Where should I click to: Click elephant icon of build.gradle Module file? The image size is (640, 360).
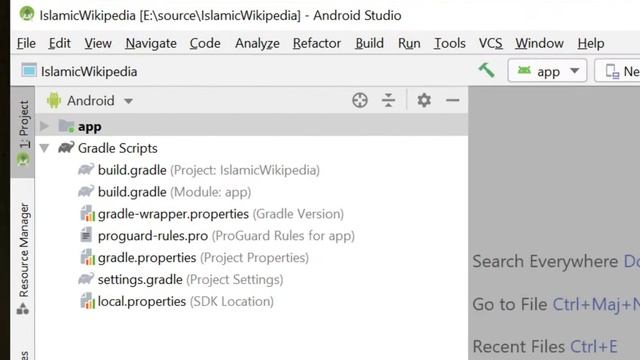pyautogui.click(x=86, y=191)
